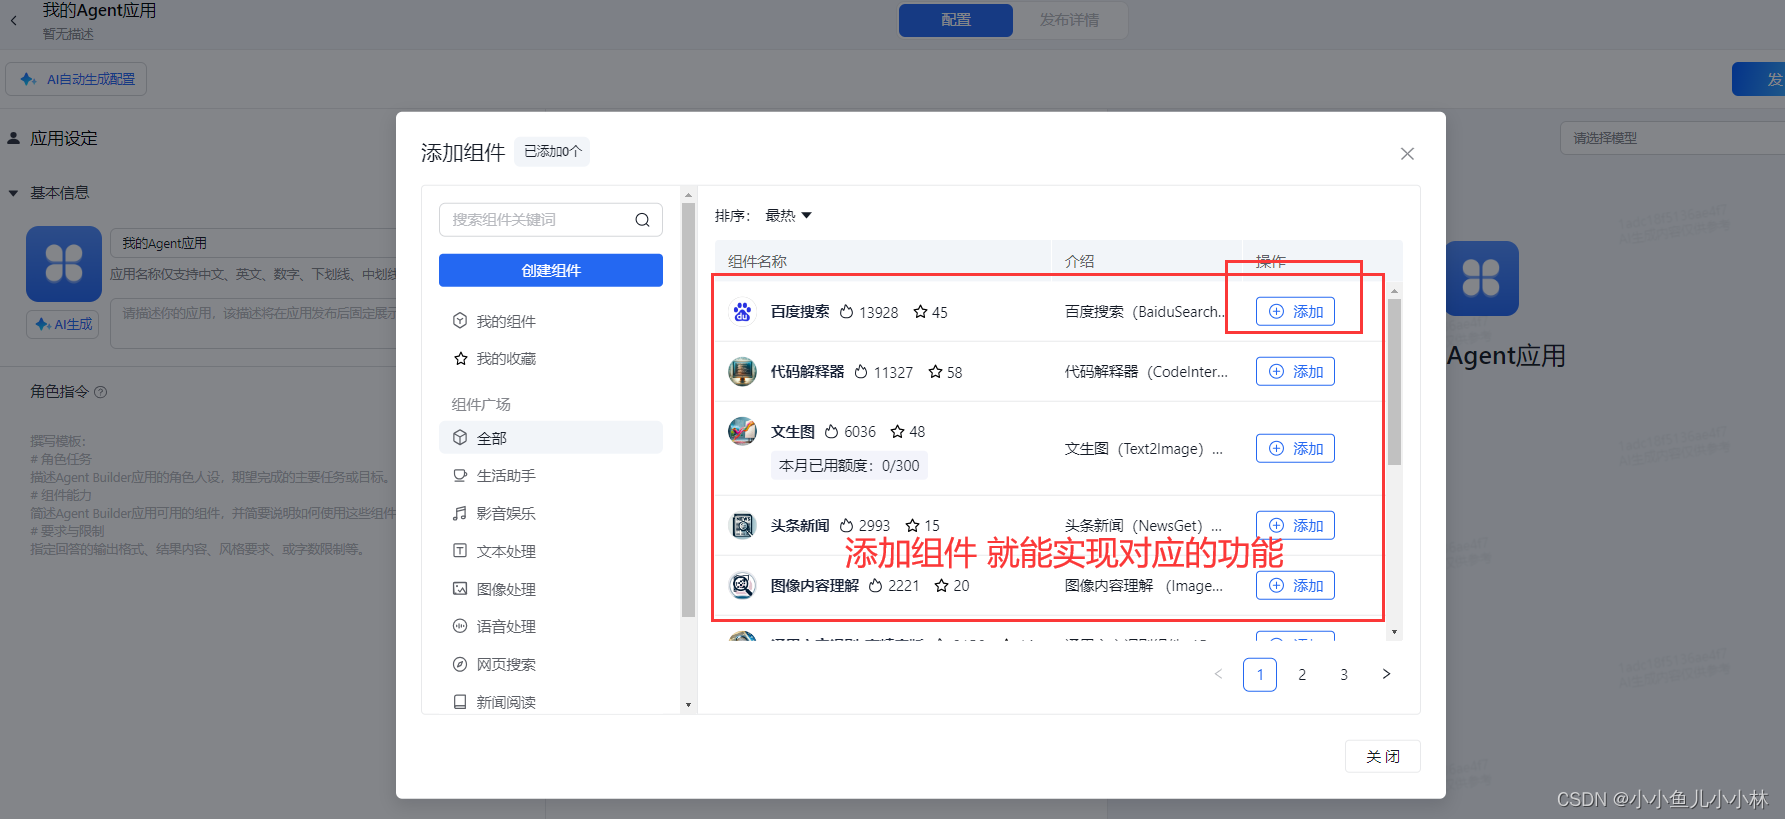Close the add-component dialog with the X icon

coord(1407,153)
